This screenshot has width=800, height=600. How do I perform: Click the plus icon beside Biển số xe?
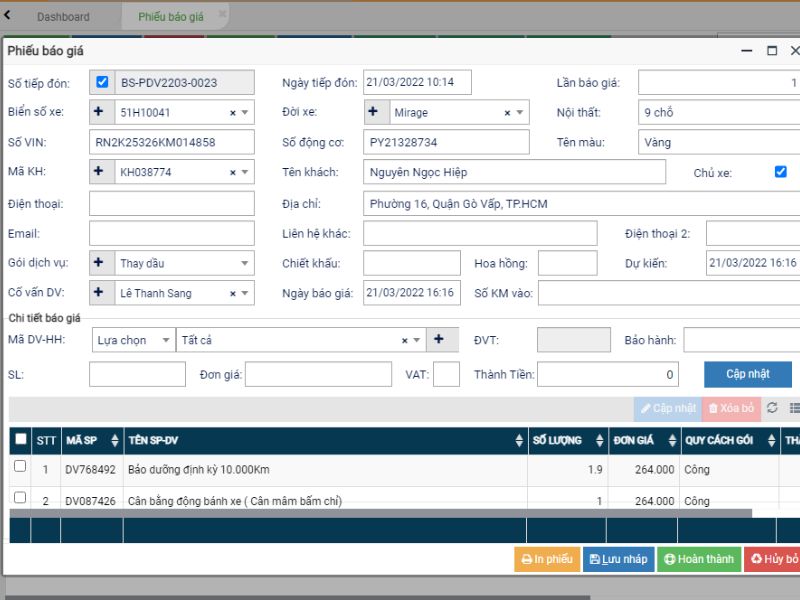pos(98,113)
